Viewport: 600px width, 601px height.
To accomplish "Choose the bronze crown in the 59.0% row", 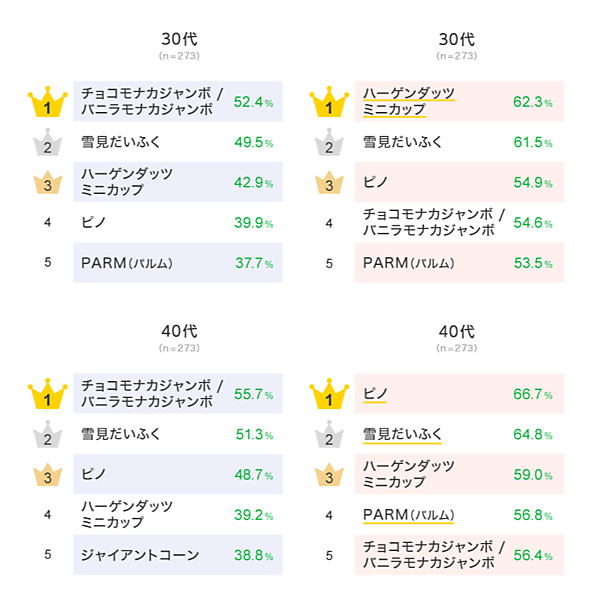I will pyautogui.click(x=328, y=475).
